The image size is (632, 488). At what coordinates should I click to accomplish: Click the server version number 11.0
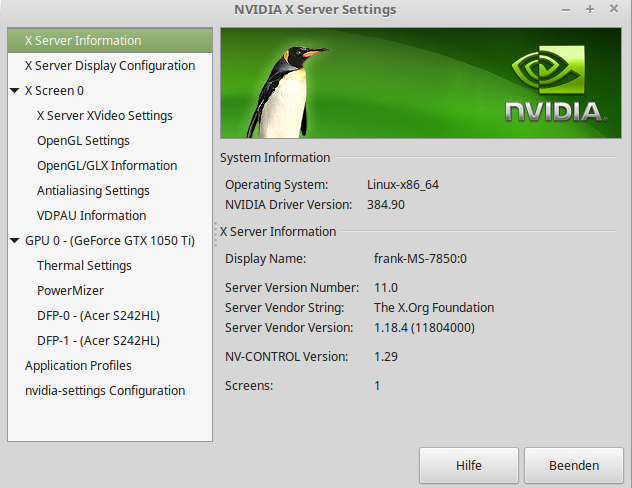(x=386, y=288)
